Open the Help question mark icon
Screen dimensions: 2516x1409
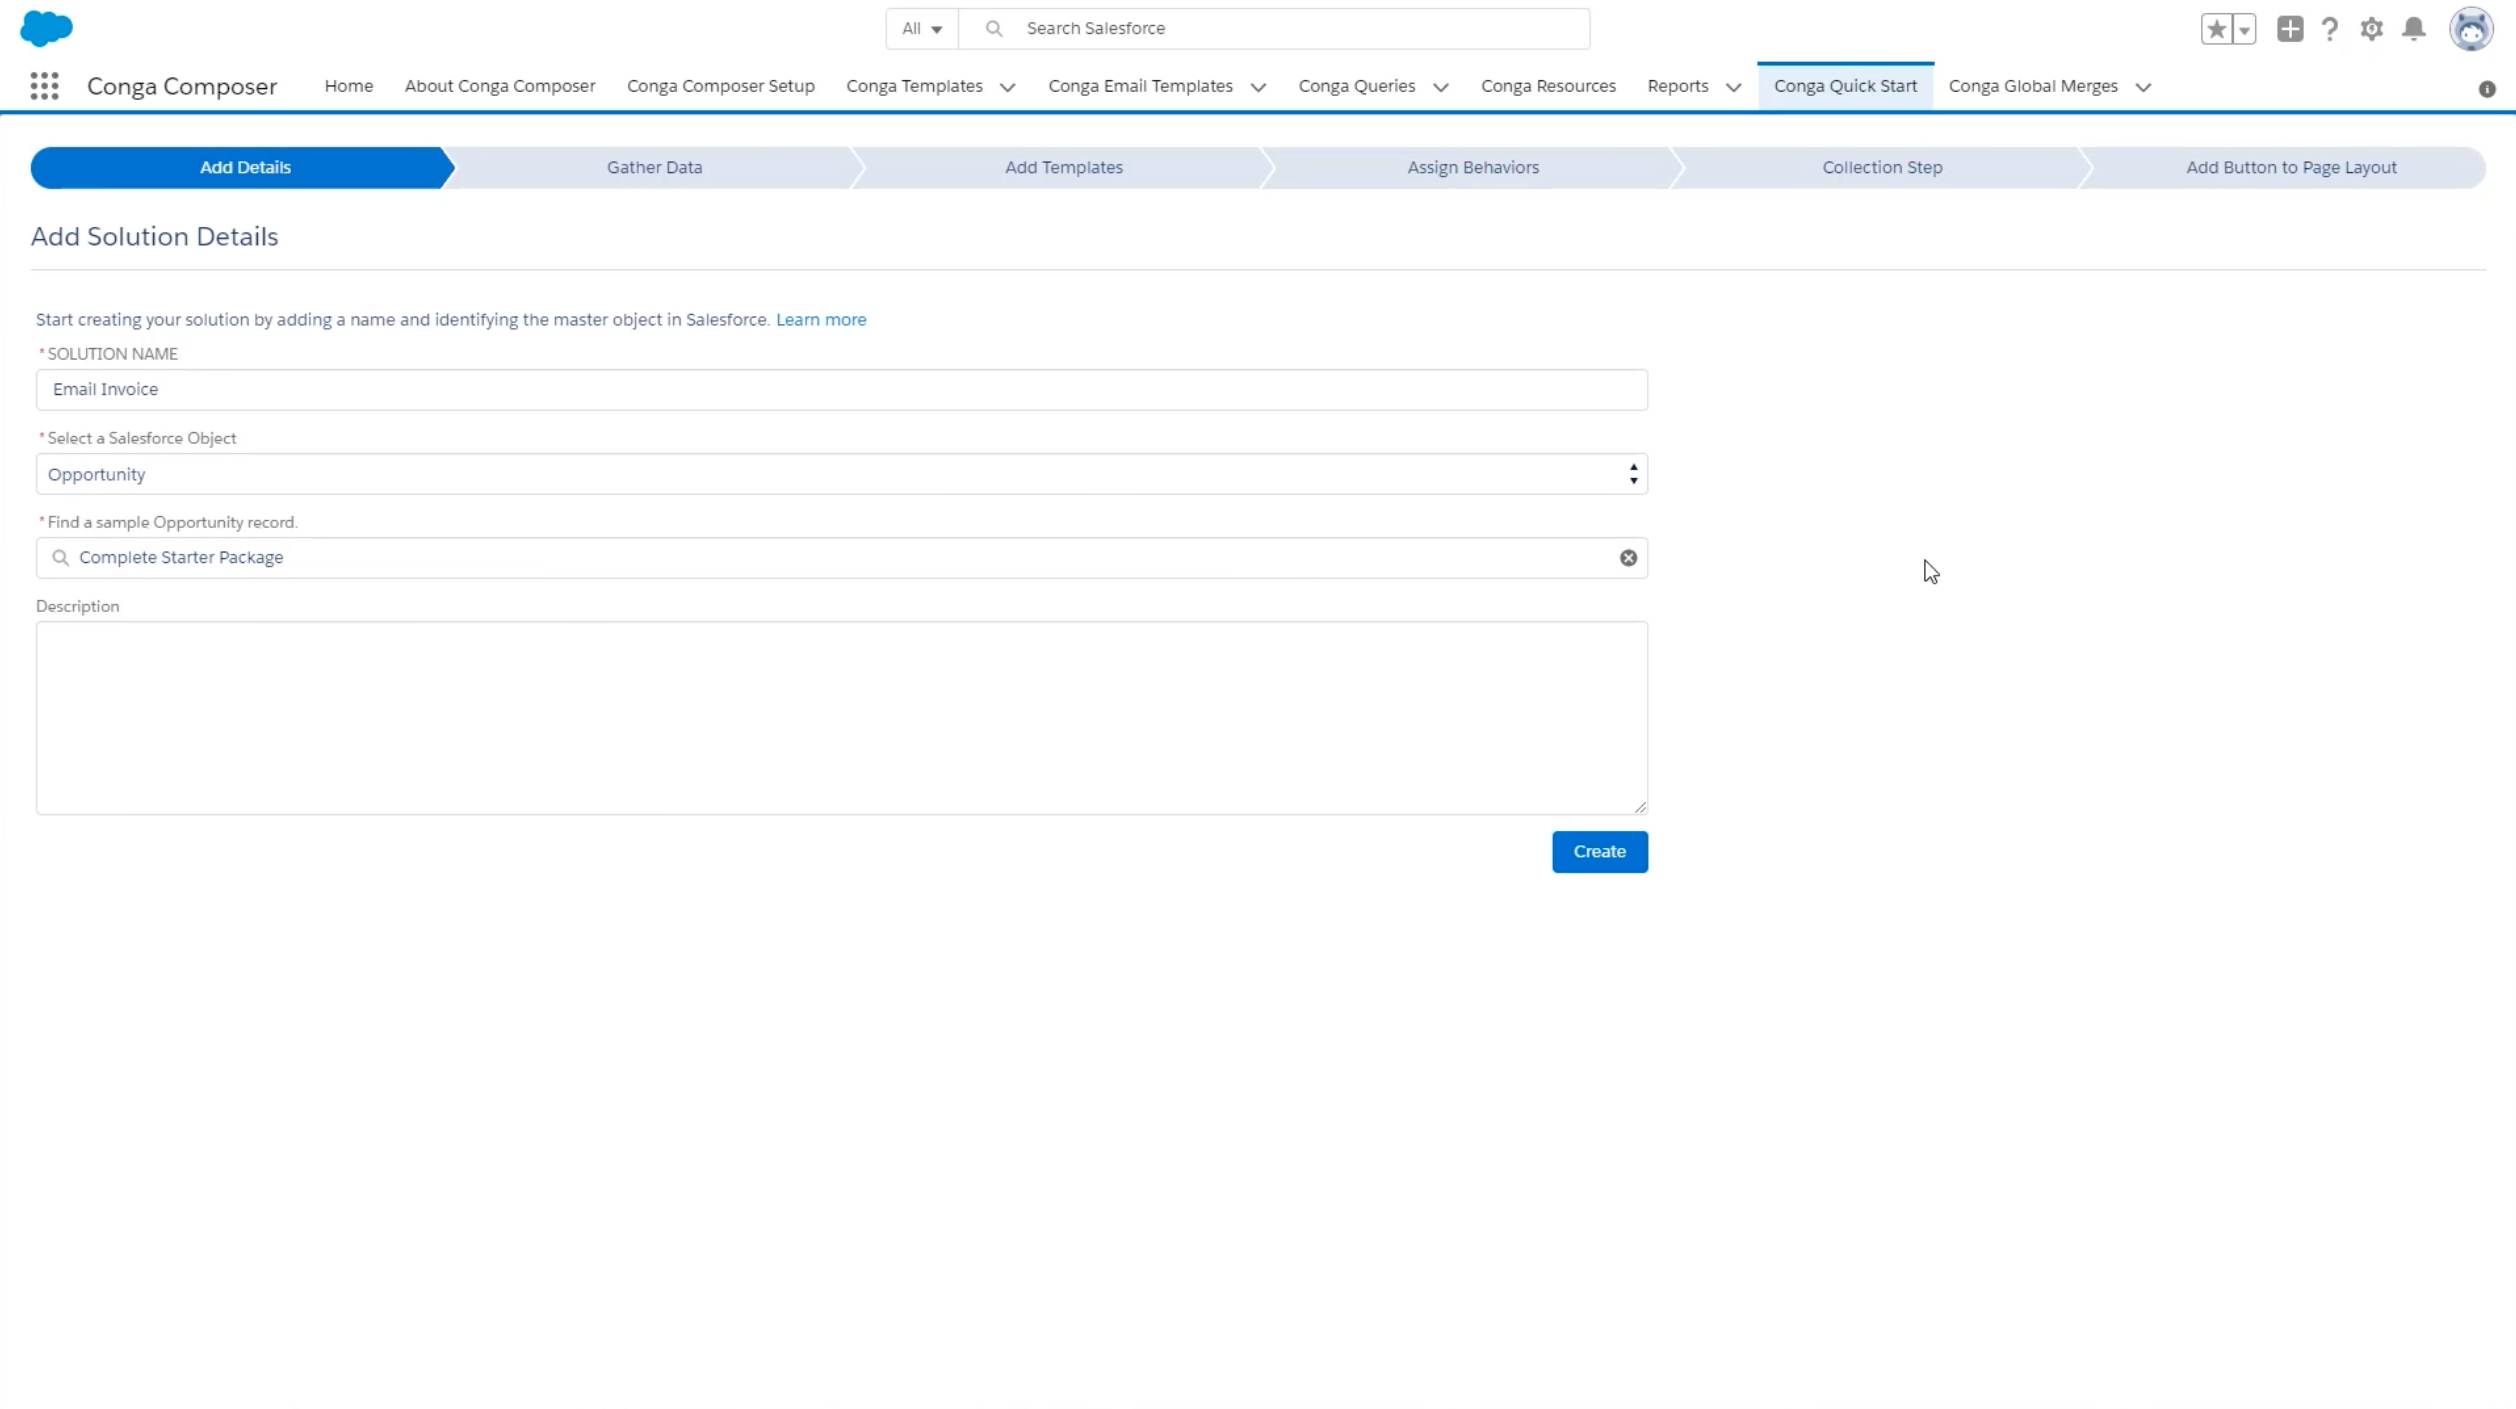(2330, 29)
